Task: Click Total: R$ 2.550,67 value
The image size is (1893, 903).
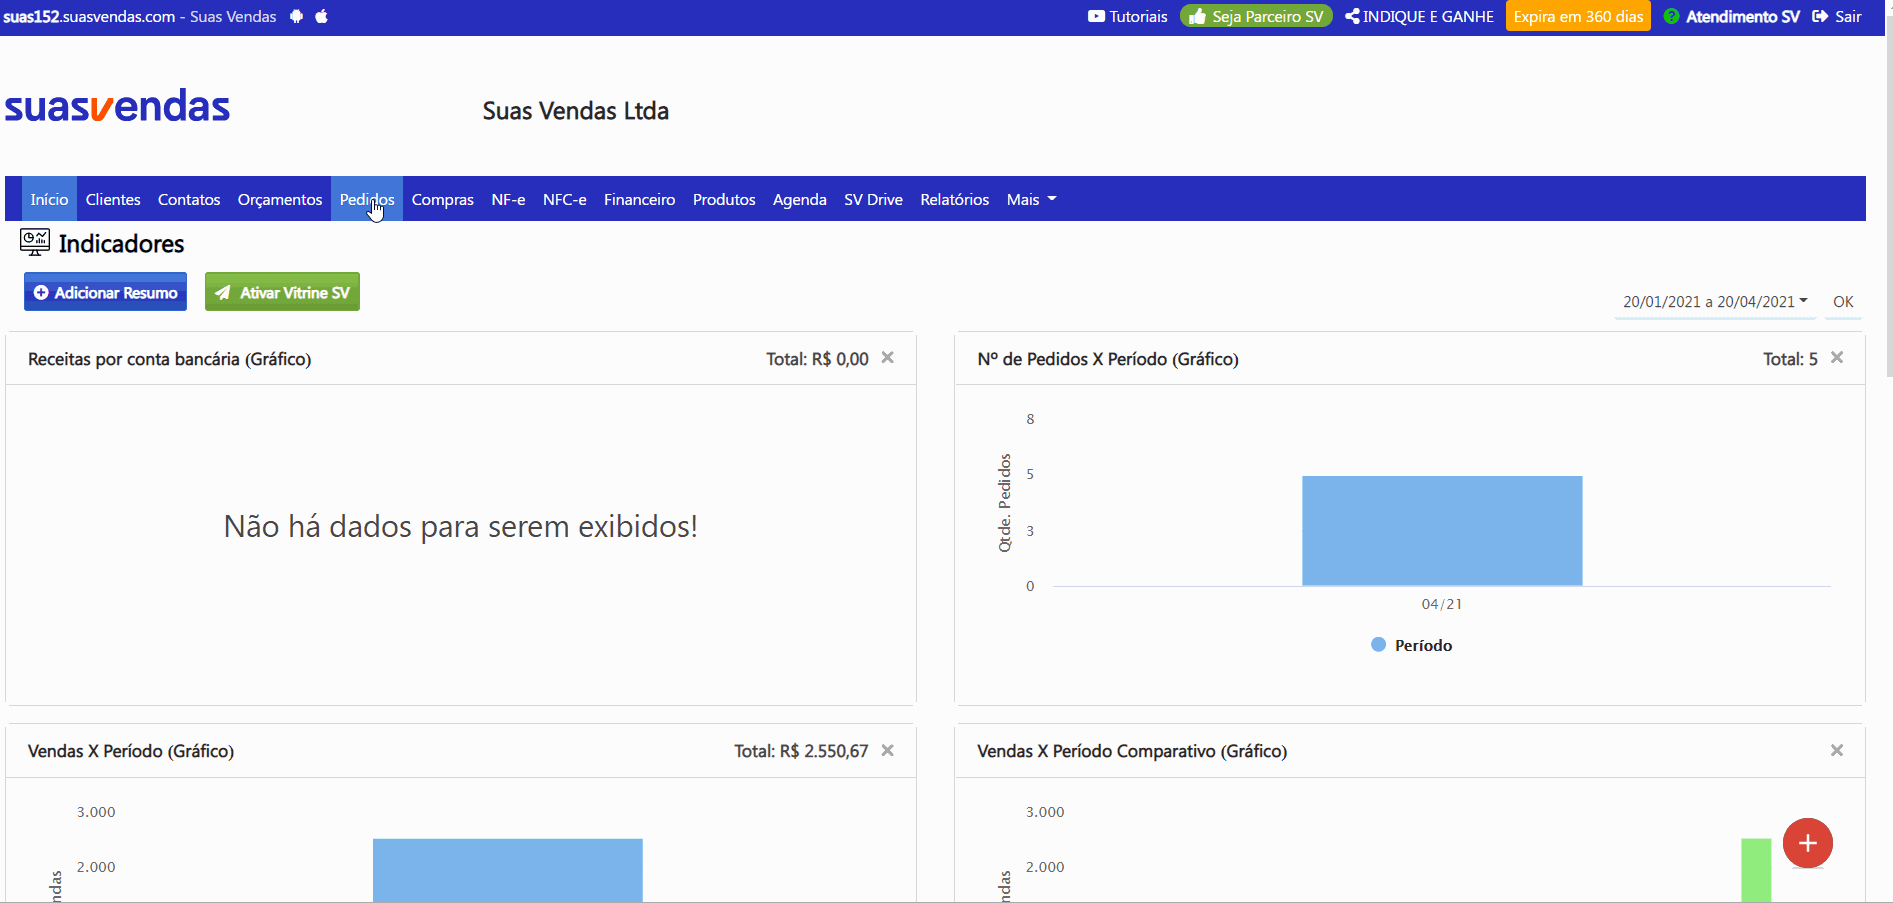Action: point(801,751)
